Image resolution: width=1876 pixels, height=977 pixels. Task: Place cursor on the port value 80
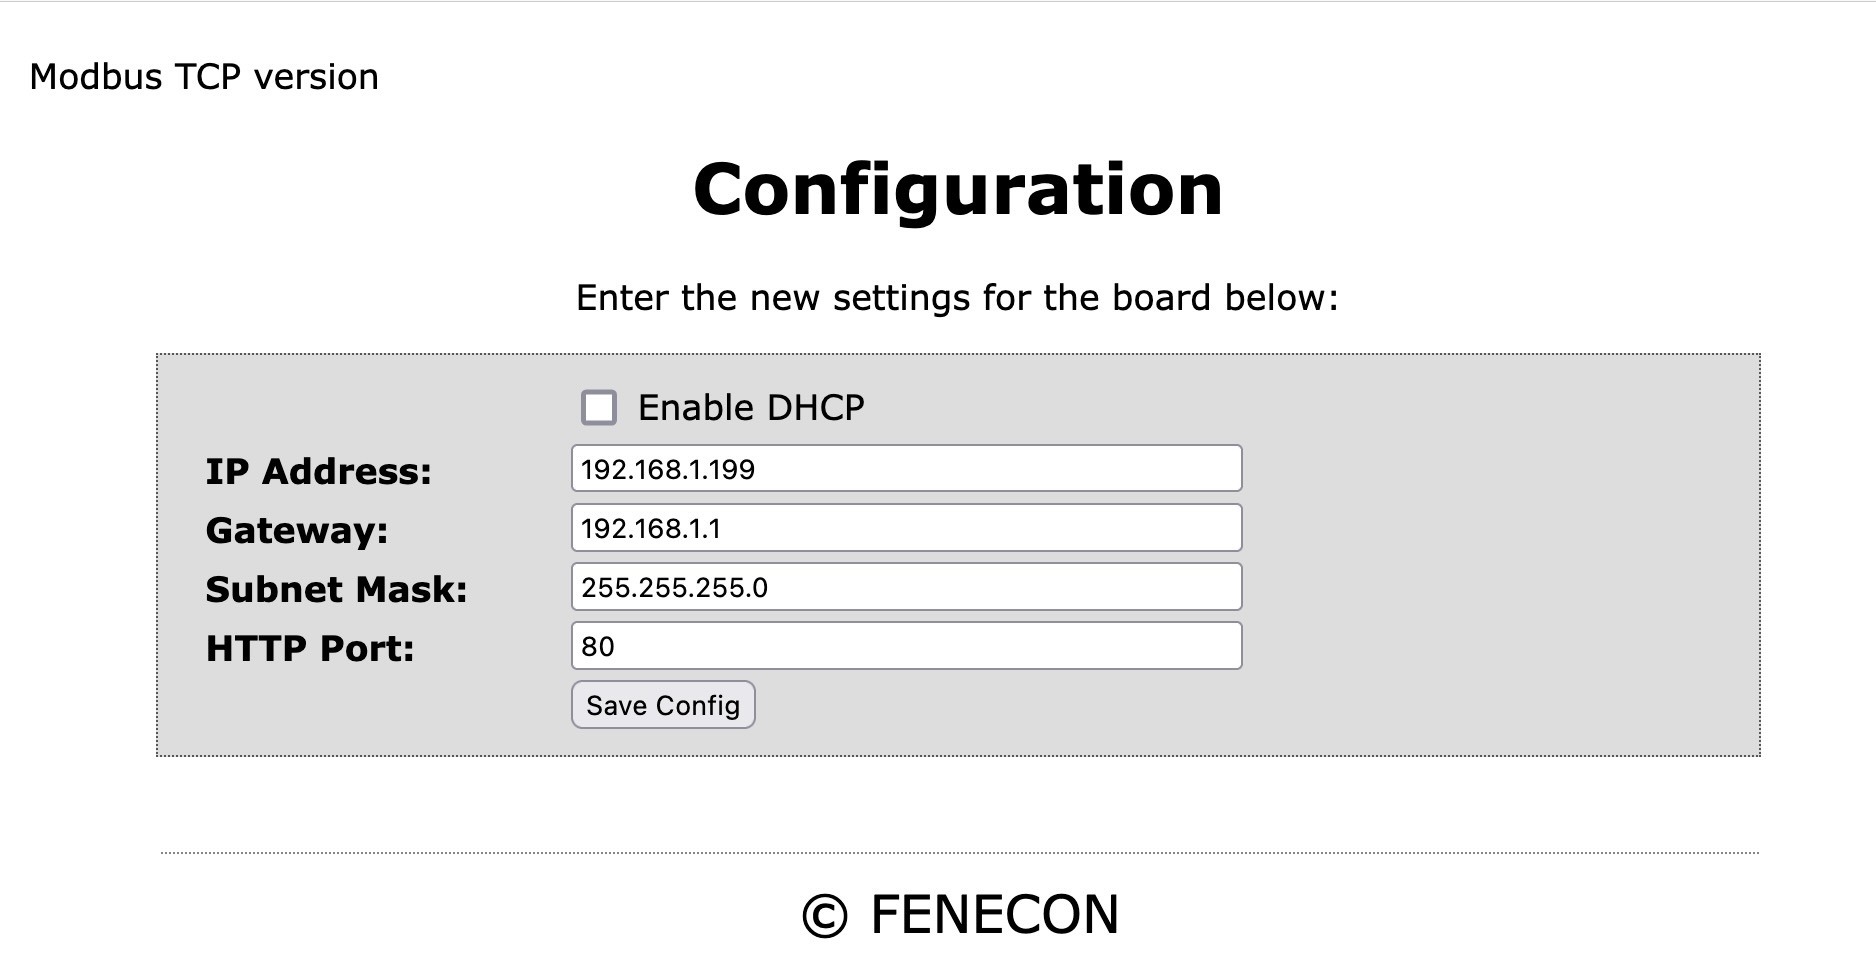(598, 647)
